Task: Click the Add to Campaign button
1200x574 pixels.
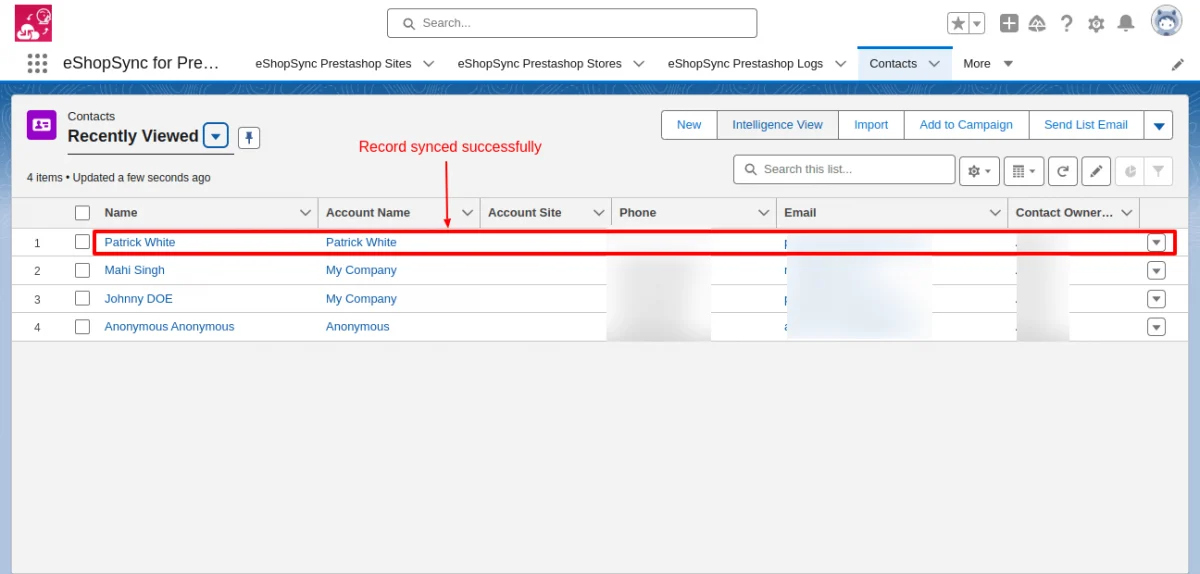Action: click(x=966, y=125)
